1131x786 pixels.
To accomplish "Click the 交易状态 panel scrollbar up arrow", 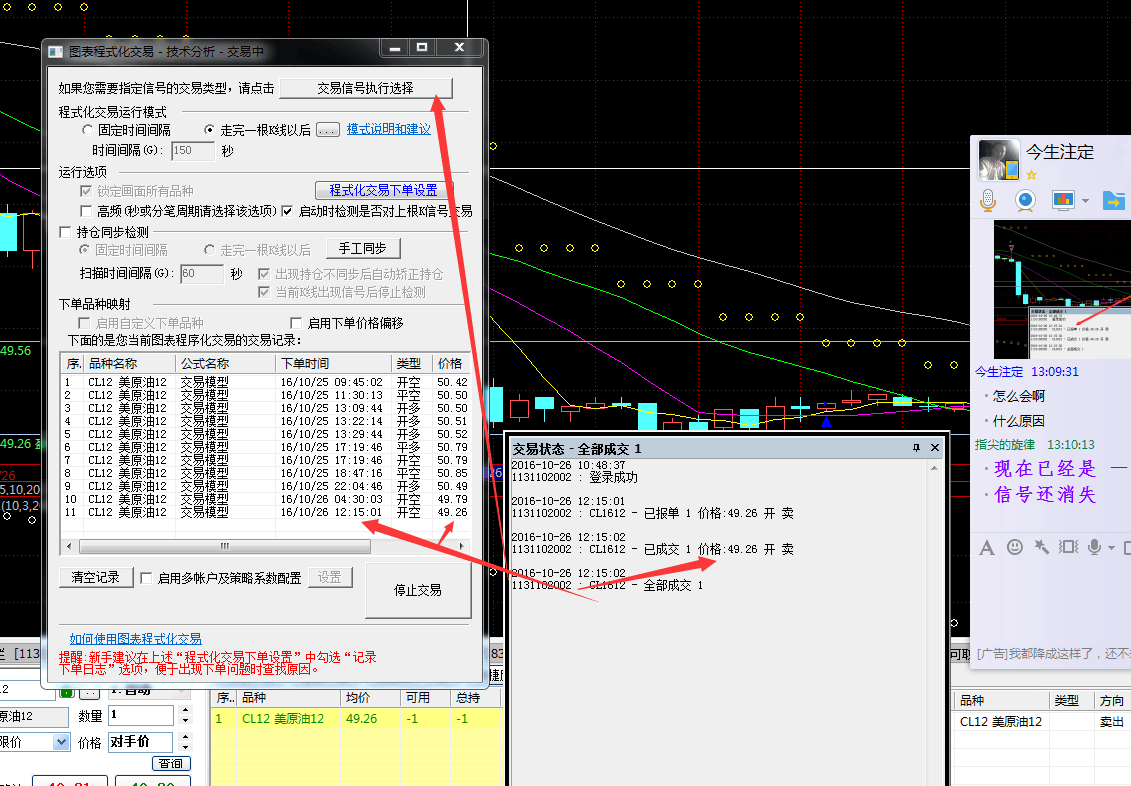I will pos(934,468).
